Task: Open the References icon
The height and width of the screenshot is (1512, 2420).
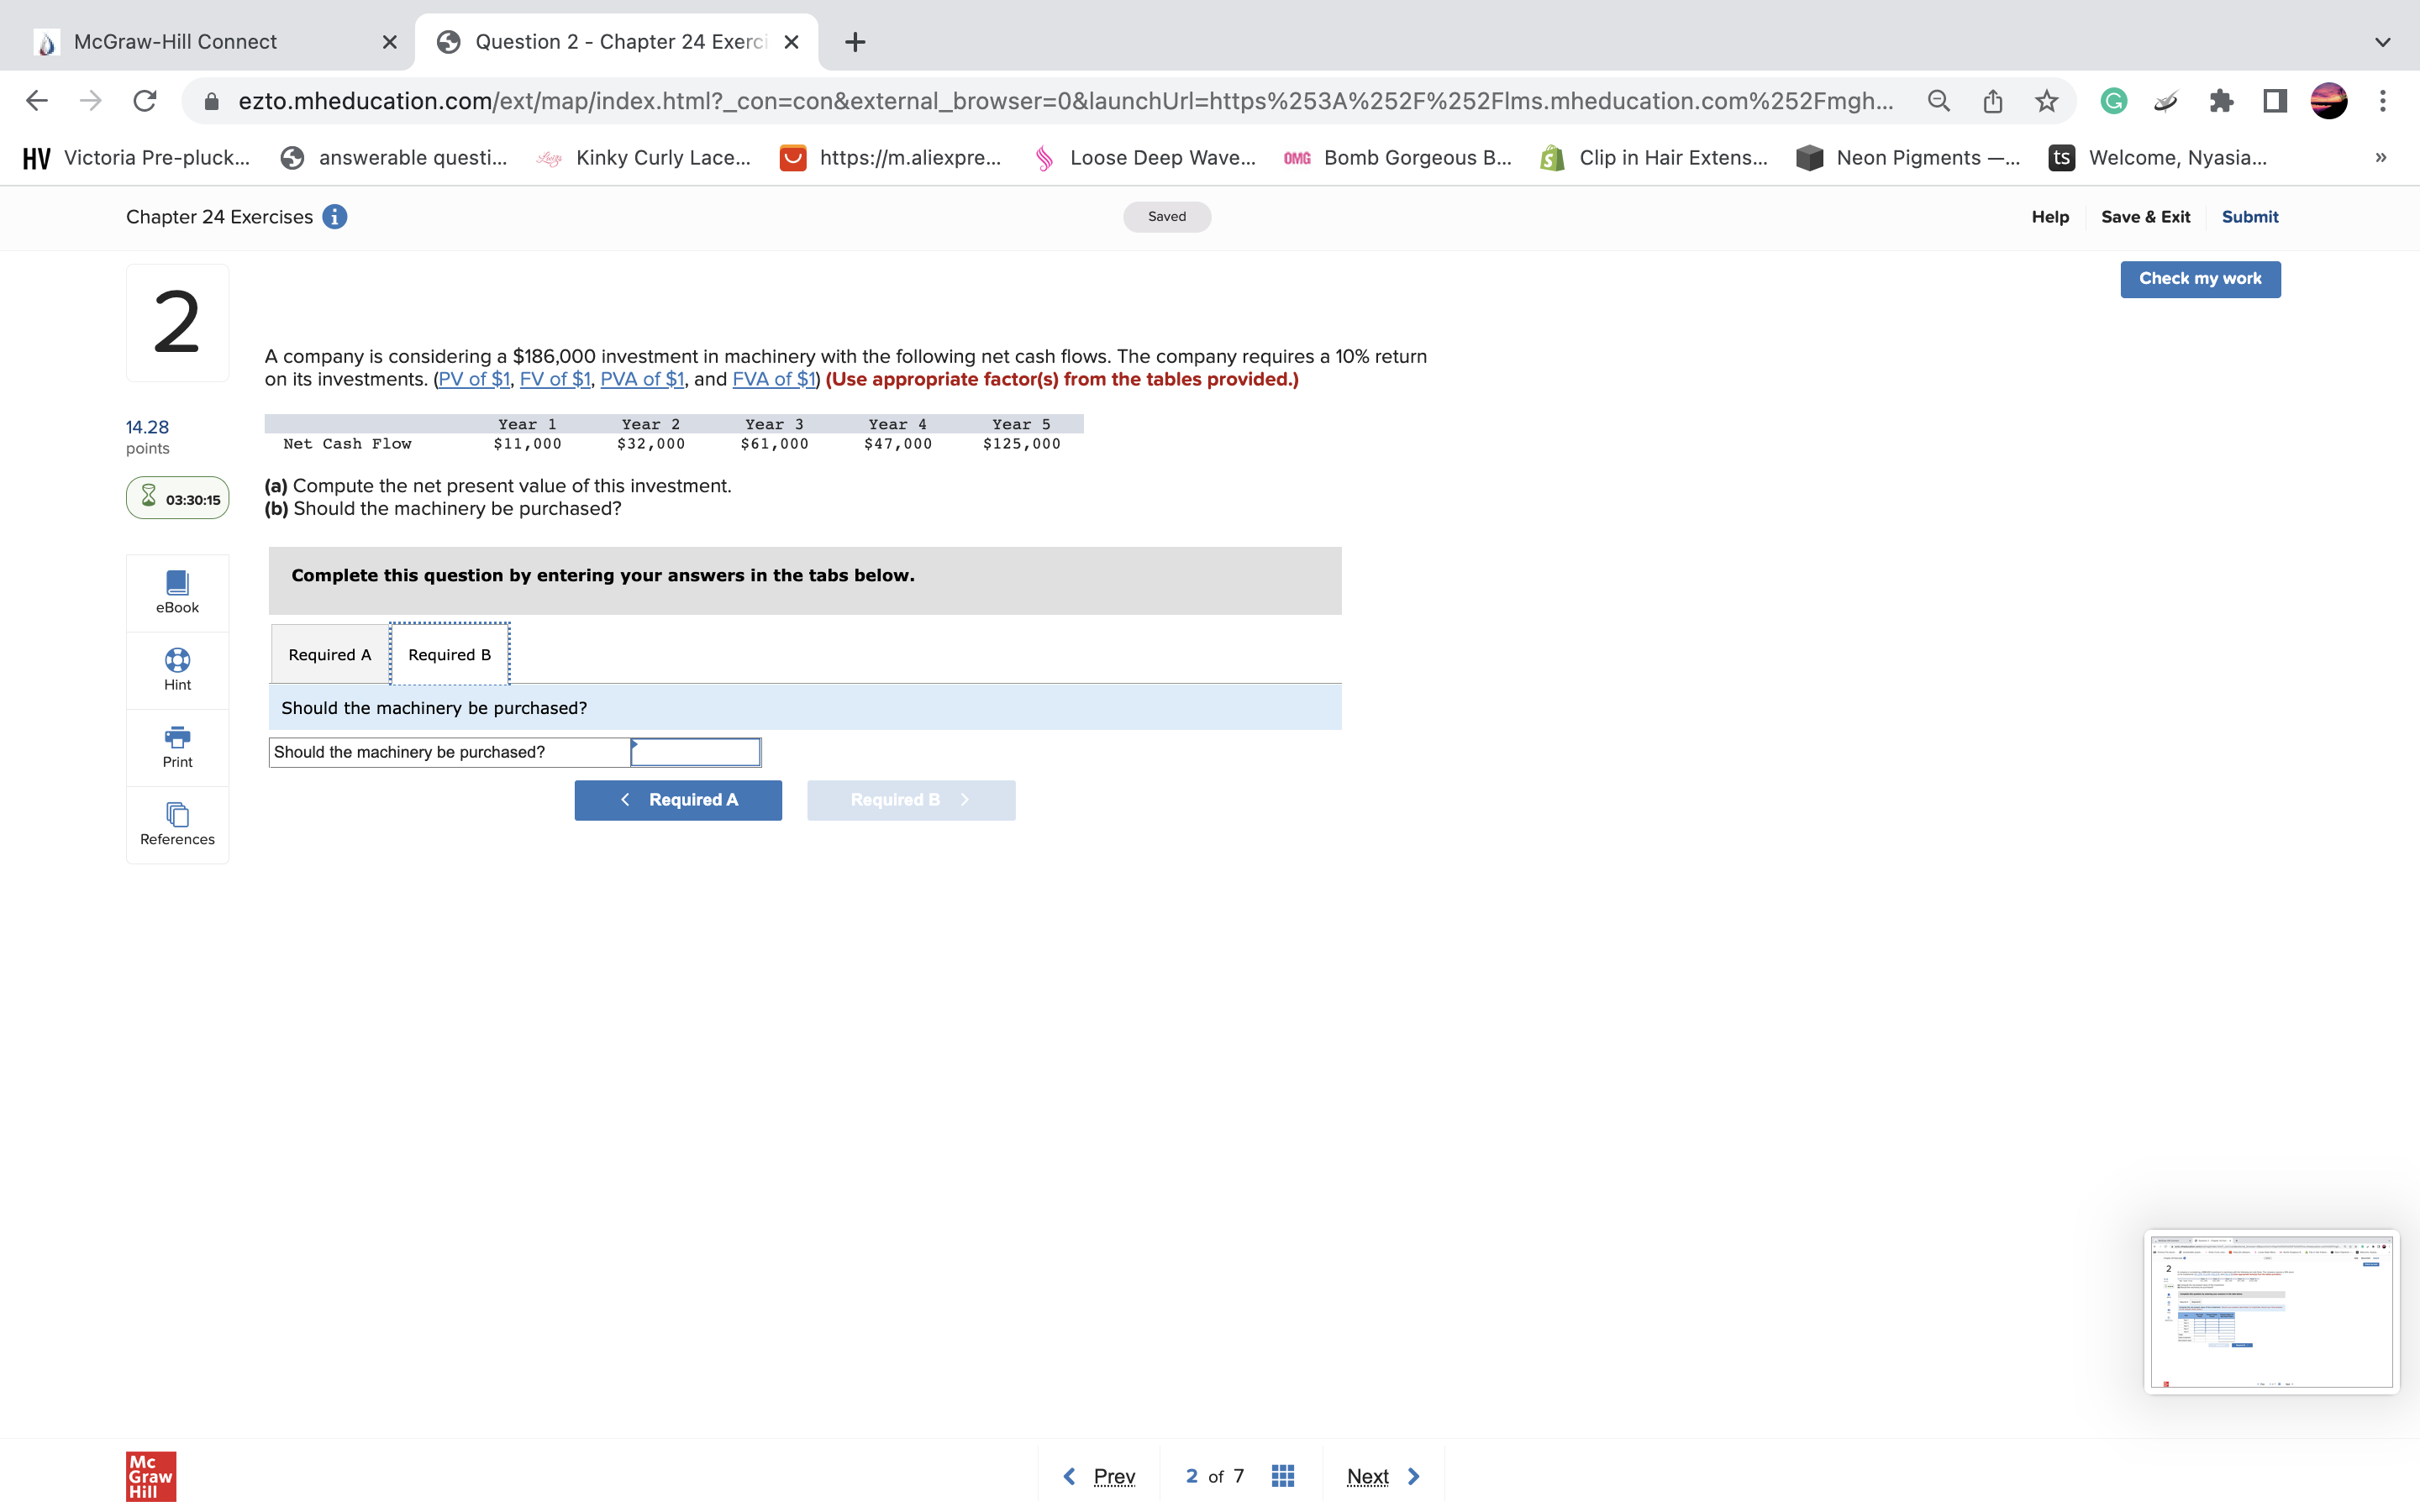Action: pyautogui.click(x=177, y=824)
